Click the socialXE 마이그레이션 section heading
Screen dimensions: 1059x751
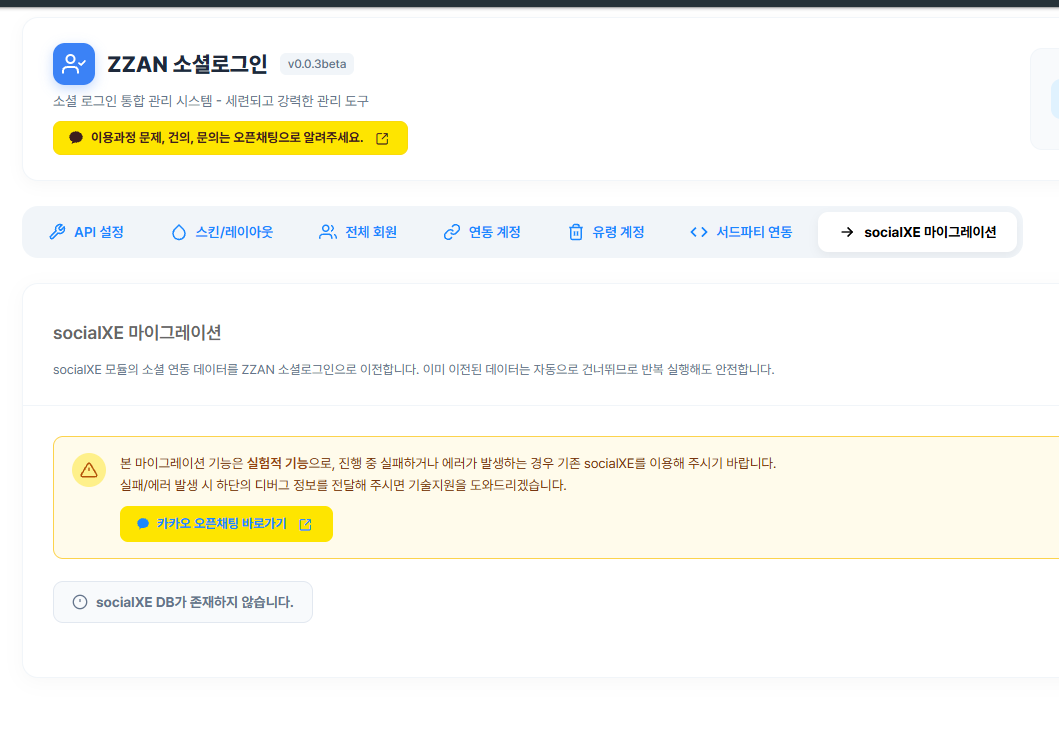[137, 333]
